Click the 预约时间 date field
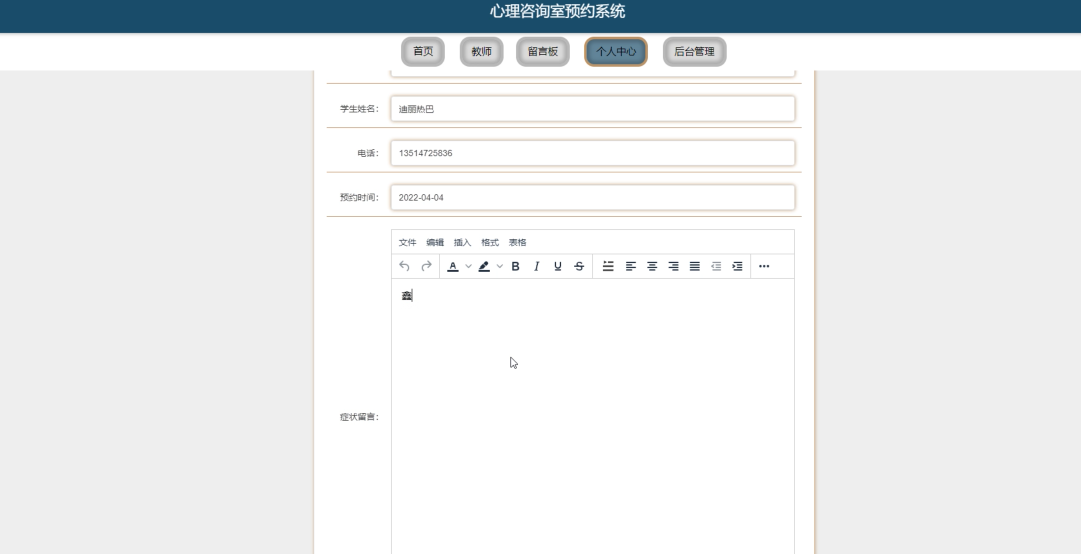 593,197
